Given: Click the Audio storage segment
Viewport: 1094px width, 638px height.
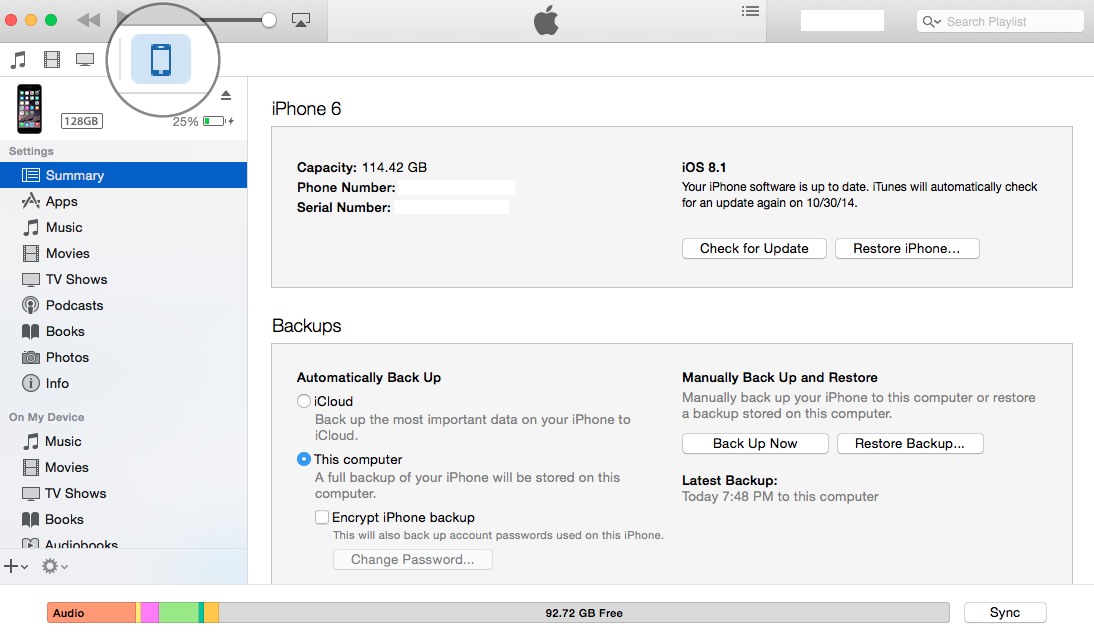Looking at the screenshot, I should click(91, 613).
